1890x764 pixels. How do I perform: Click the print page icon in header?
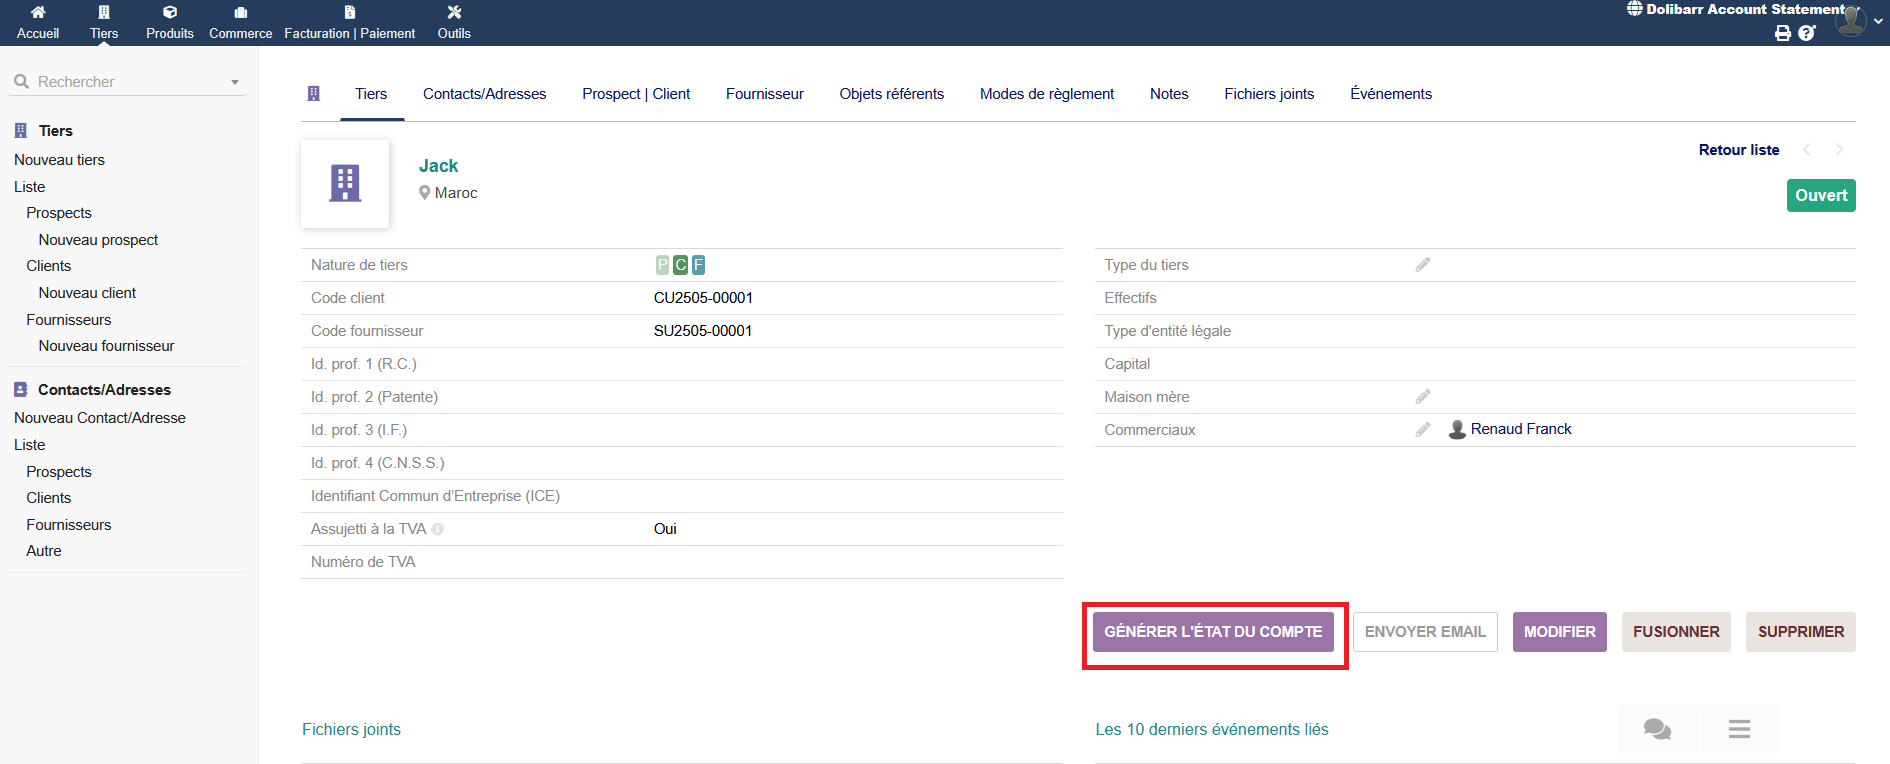pos(1782,33)
